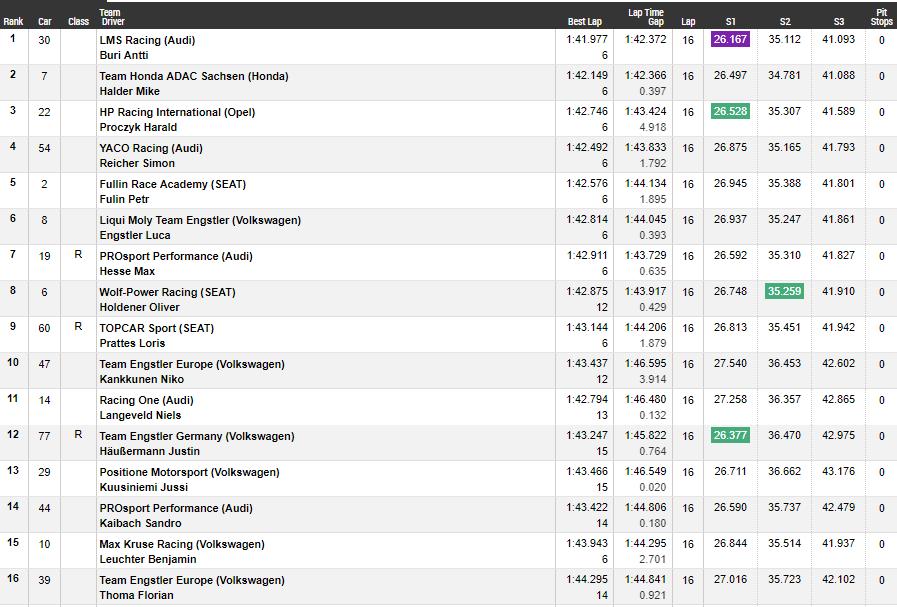
Task: Click the R class in Häußermann row
Action: 78,435
